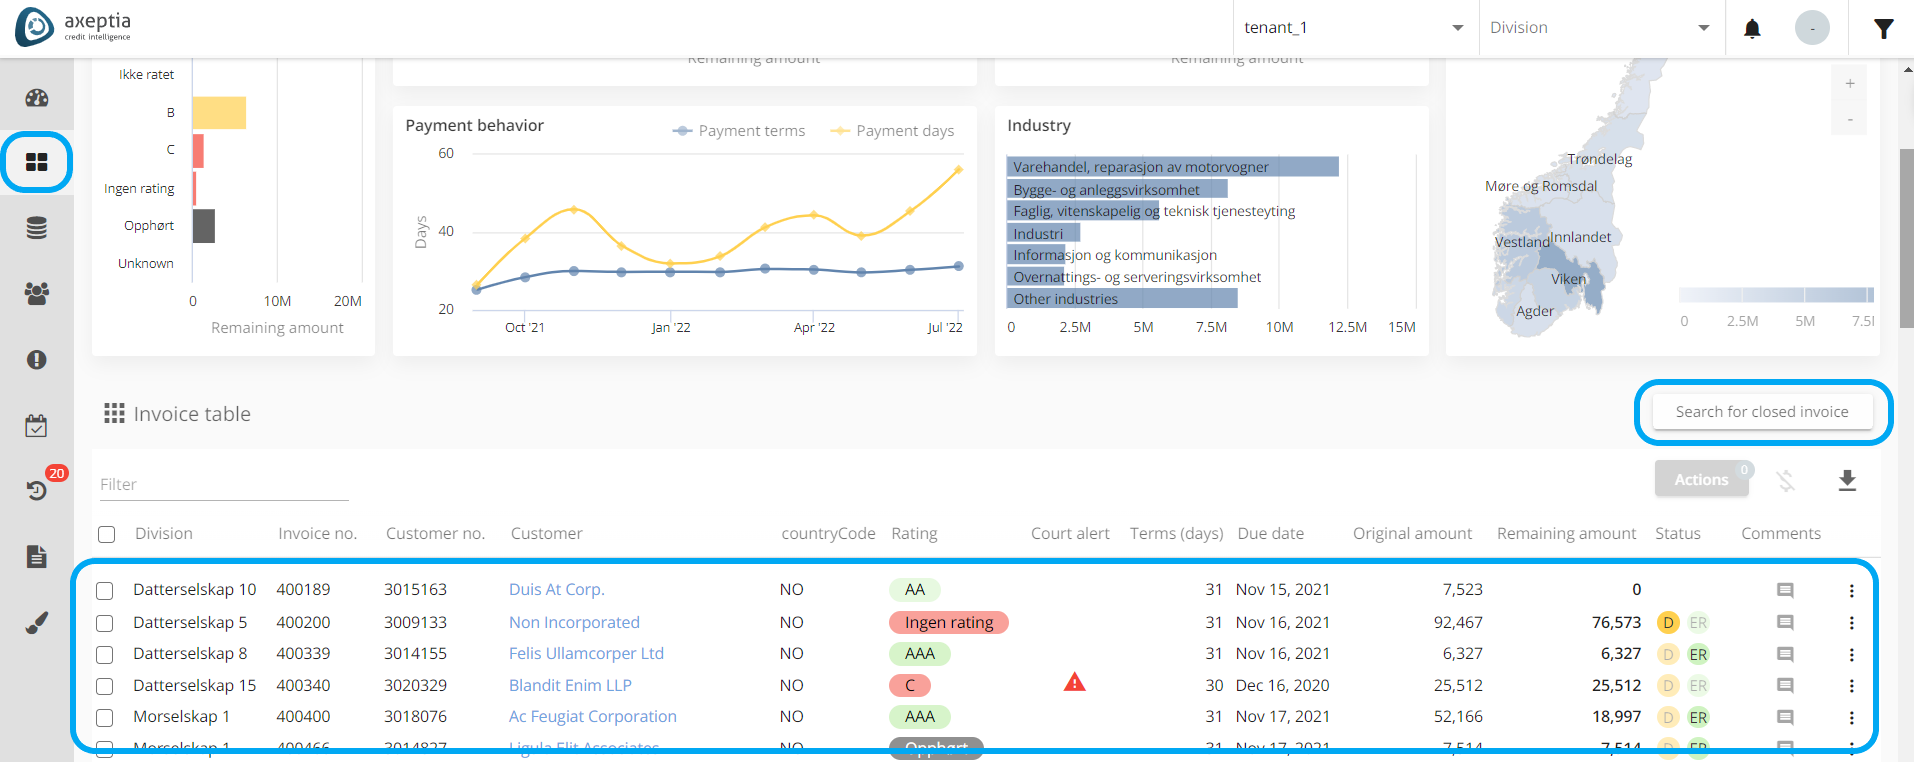
Task: Open the notifications bell icon
Action: pyautogui.click(x=1752, y=28)
